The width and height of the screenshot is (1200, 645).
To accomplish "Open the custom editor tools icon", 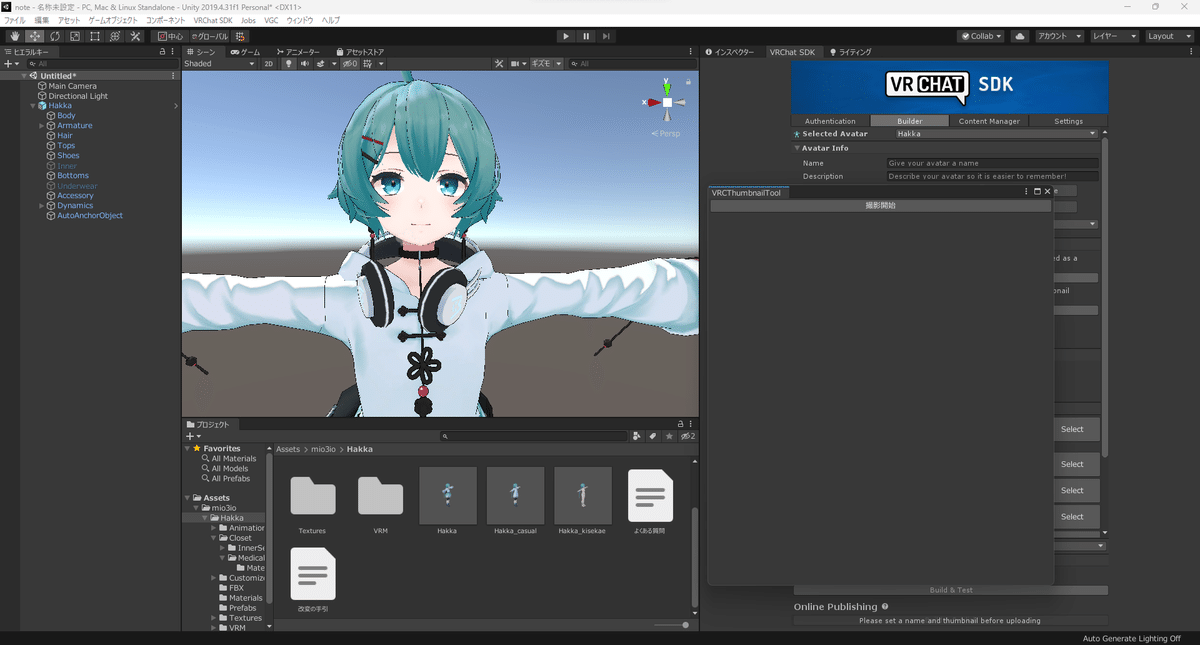I will 135,36.
